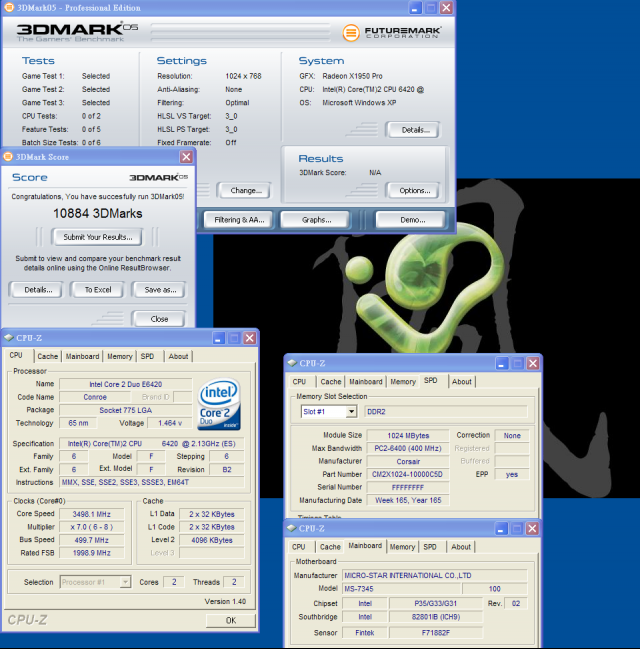Click the Futuremark orange logo icon
The height and width of the screenshot is (649, 640).
(x=351, y=33)
